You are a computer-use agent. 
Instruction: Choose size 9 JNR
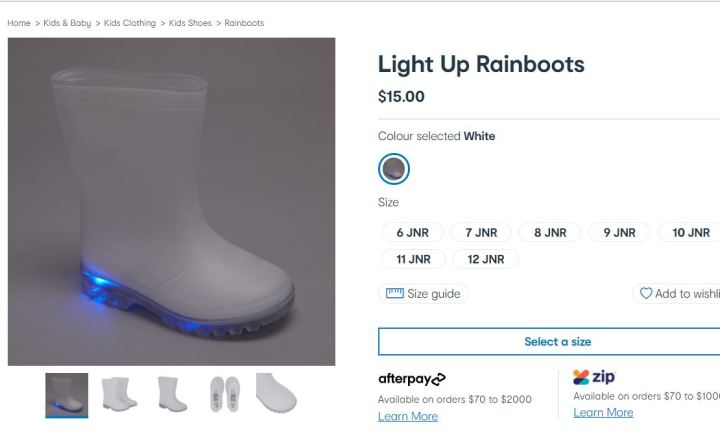[619, 232]
